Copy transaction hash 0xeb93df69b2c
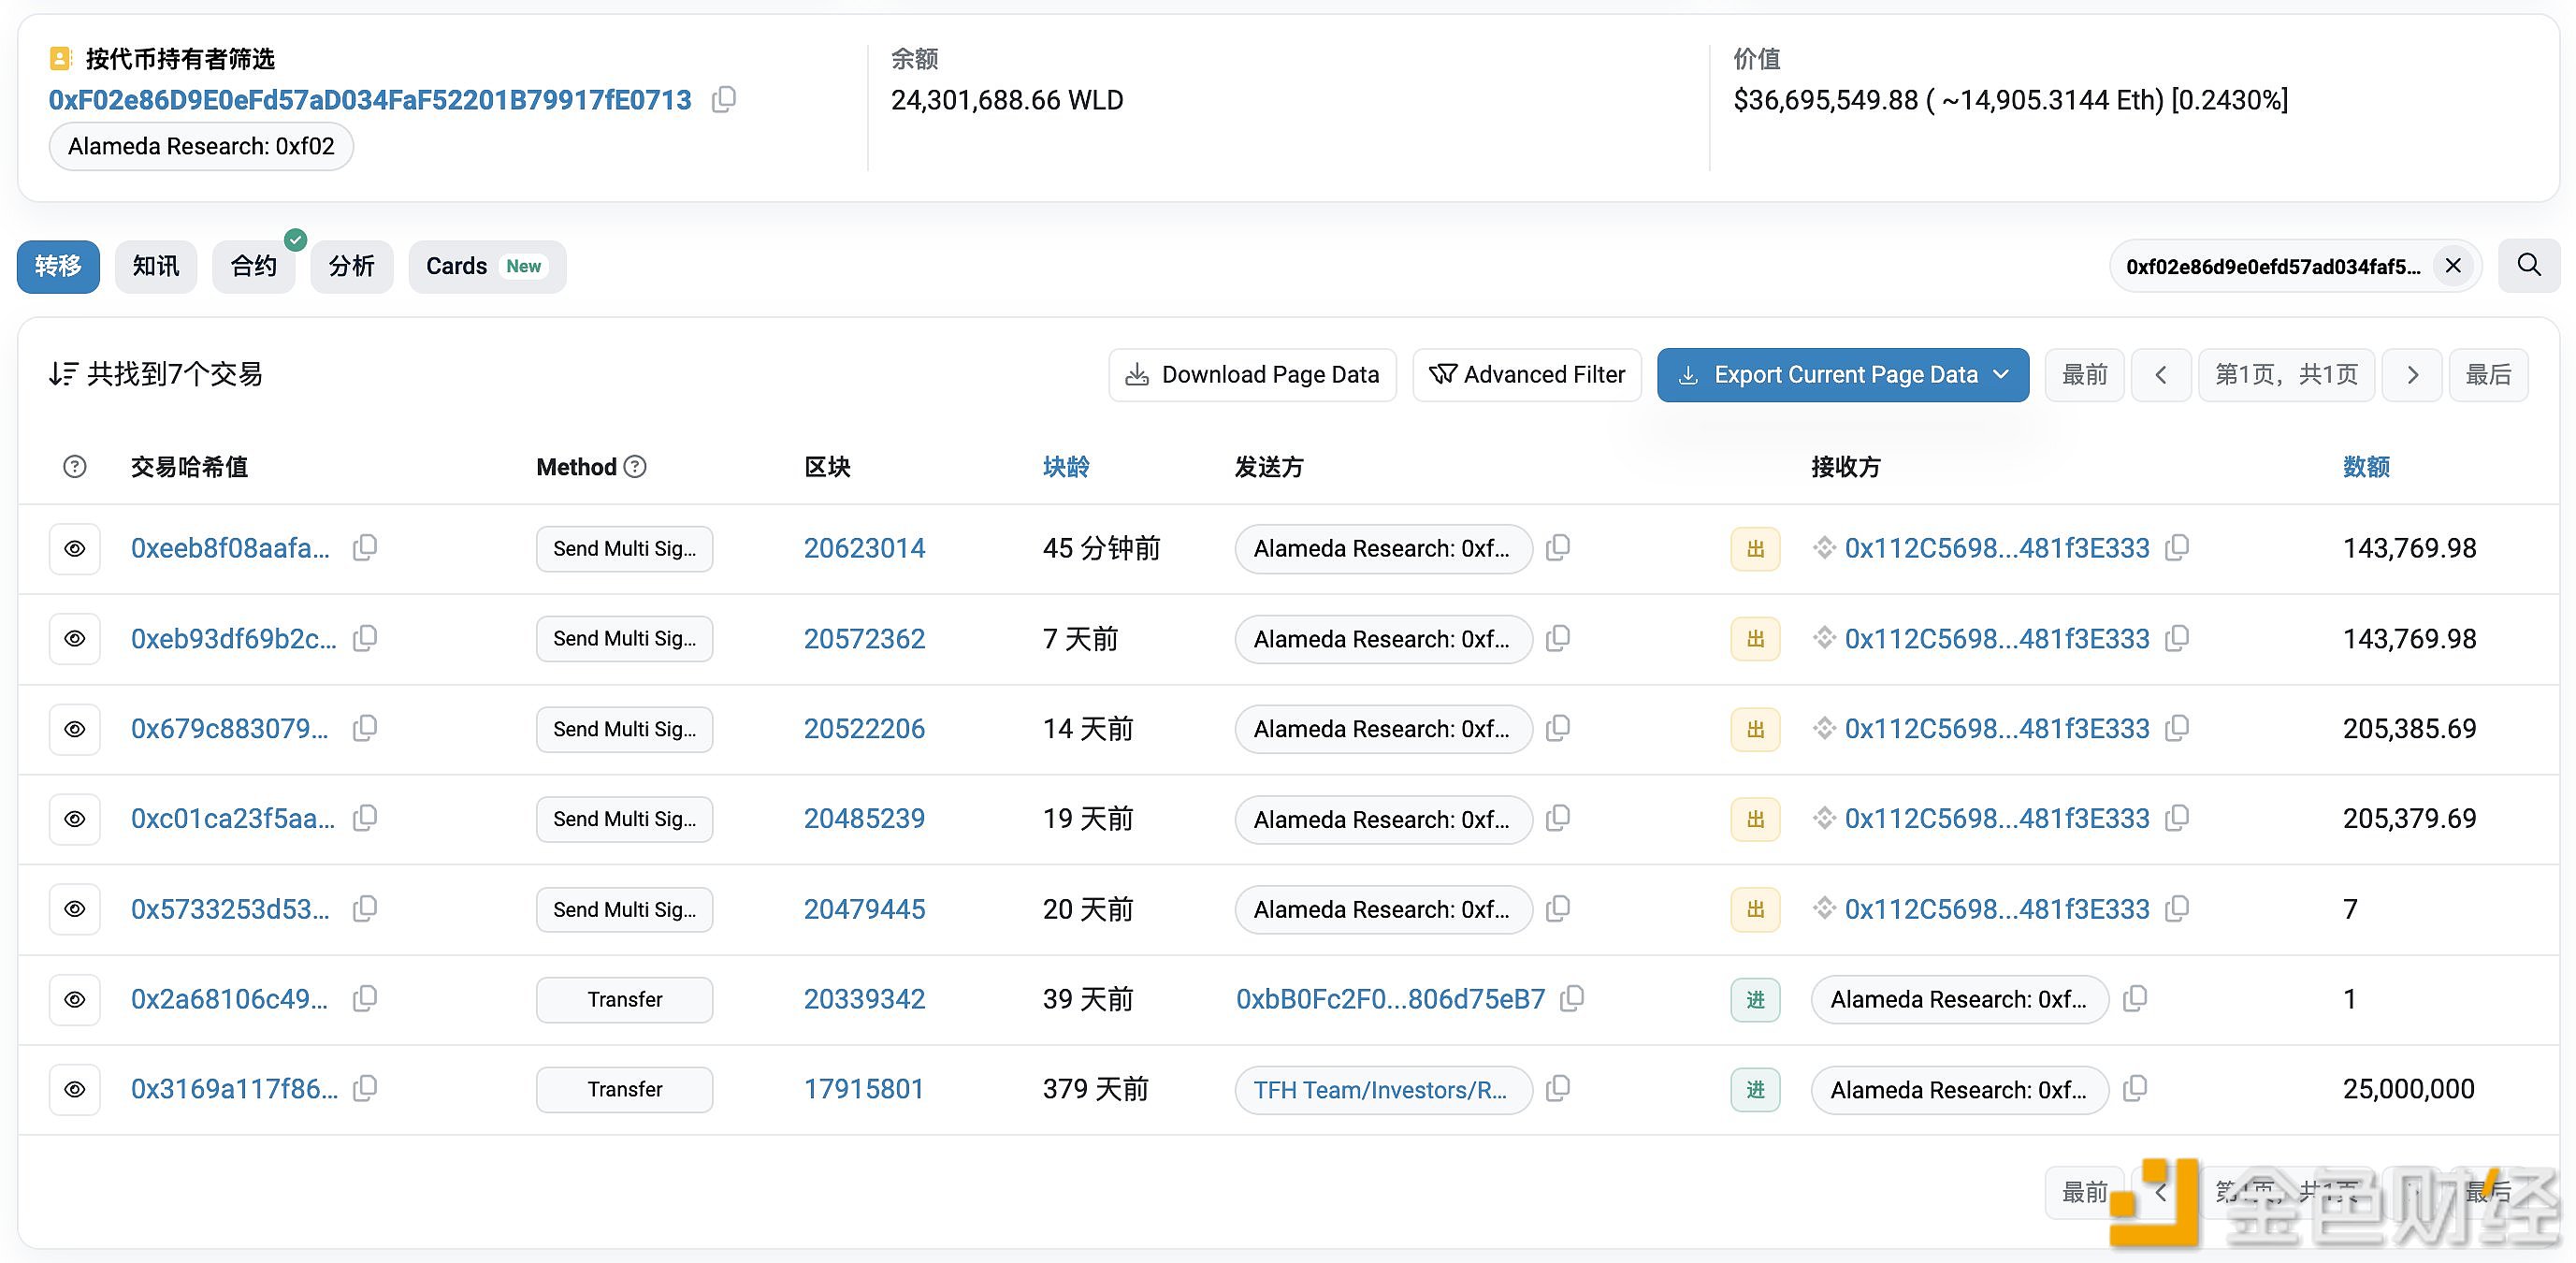 coord(365,637)
